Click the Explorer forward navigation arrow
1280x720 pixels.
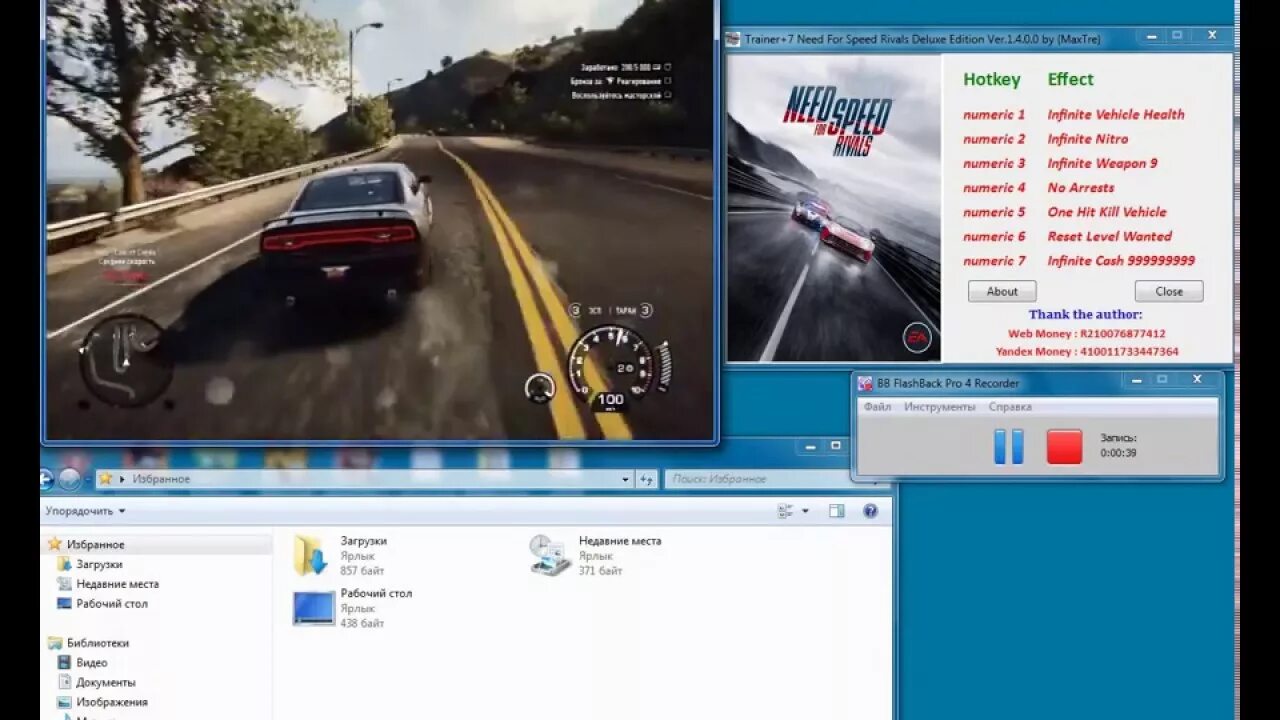[69, 479]
